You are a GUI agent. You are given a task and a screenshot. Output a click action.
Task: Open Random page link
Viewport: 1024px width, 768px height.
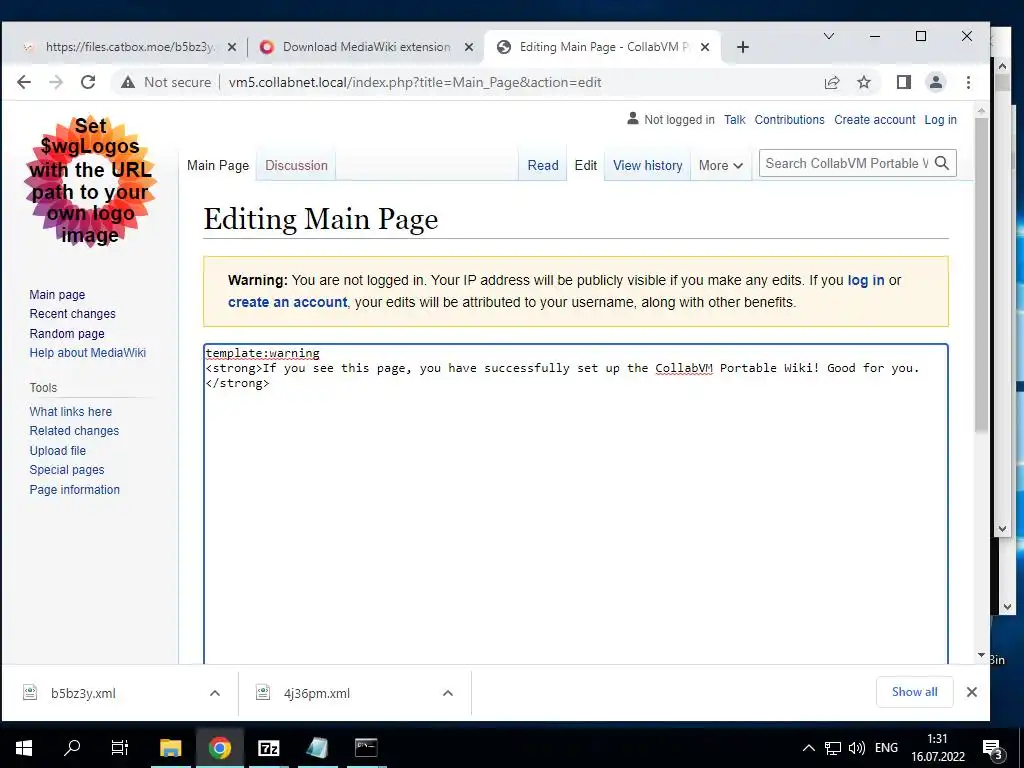(67, 334)
